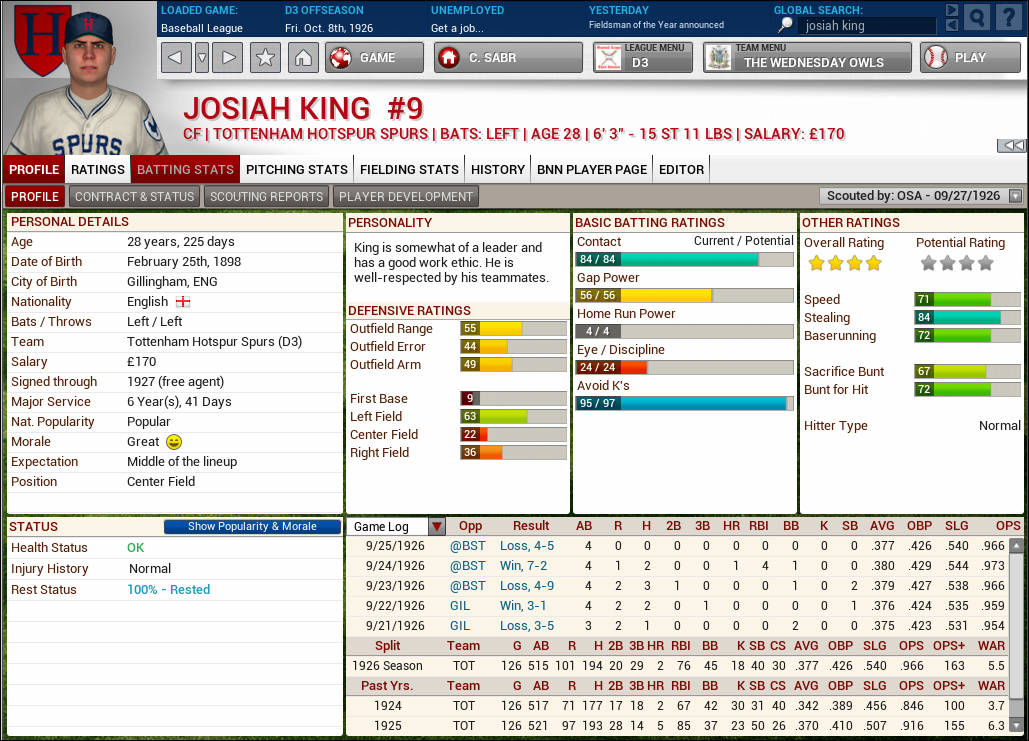
Task: Click the home icon button
Action: pyautogui.click(x=303, y=58)
